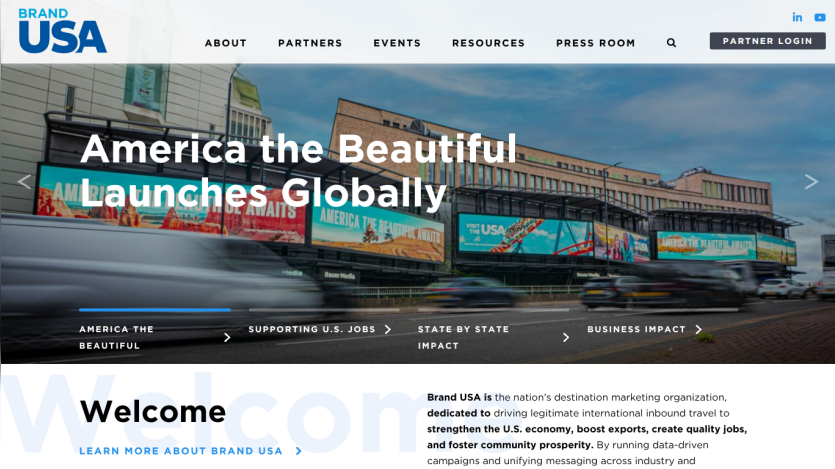Click progress bar above State by State Impact
This screenshot has height=469, width=835.
pyautogui.click(x=494, y=309)
